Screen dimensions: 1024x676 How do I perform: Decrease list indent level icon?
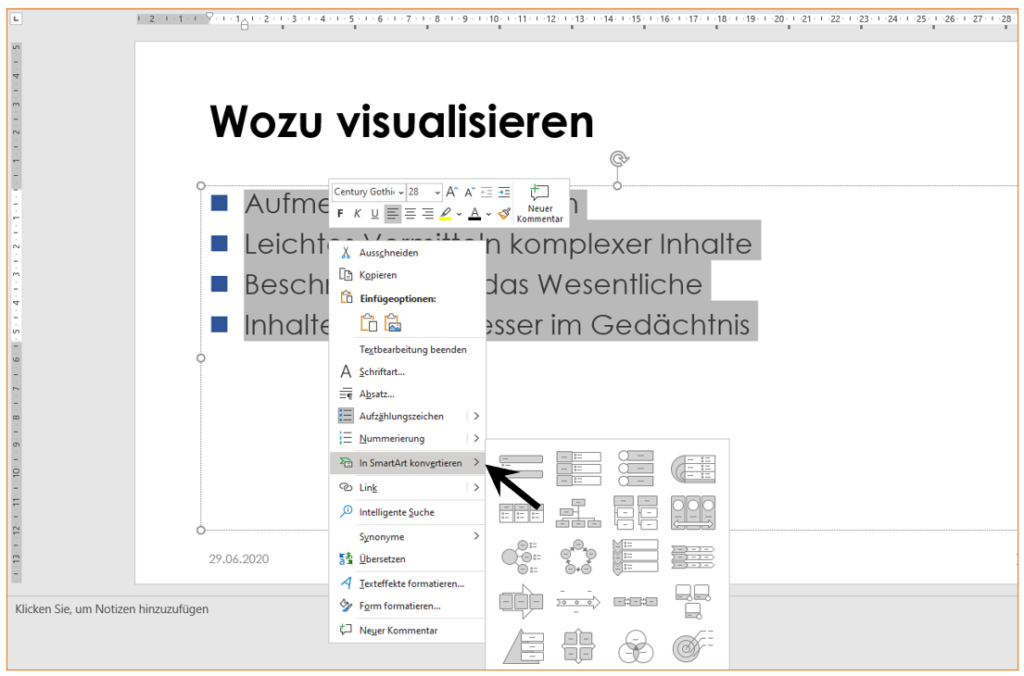pos(487,192)
